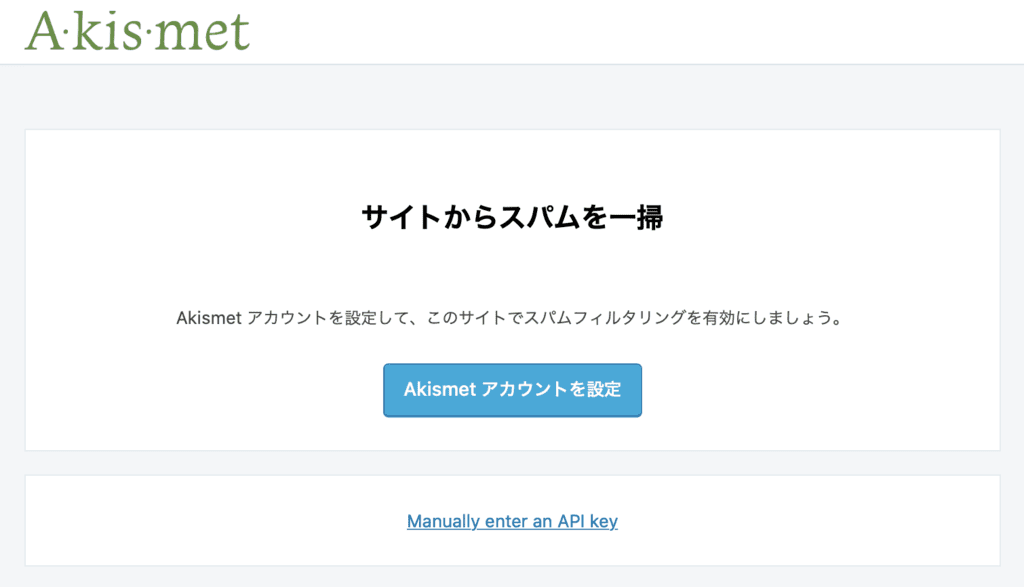
Task: Start account setup with the primary button
Action: tap(512, 390)
